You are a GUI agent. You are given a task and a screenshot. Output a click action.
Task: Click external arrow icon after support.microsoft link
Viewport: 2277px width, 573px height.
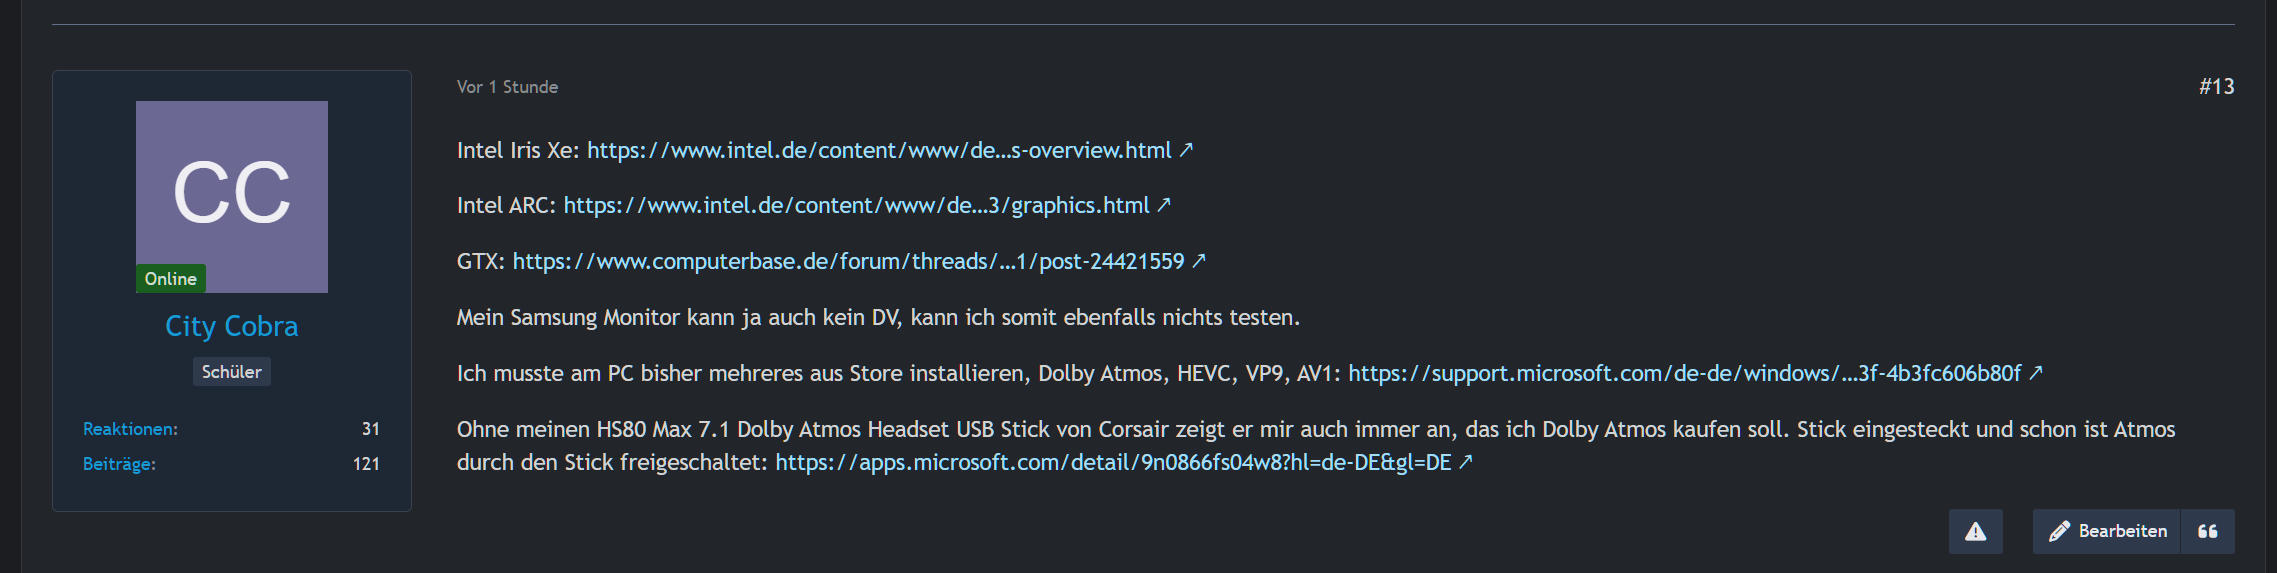[2036, 373]
